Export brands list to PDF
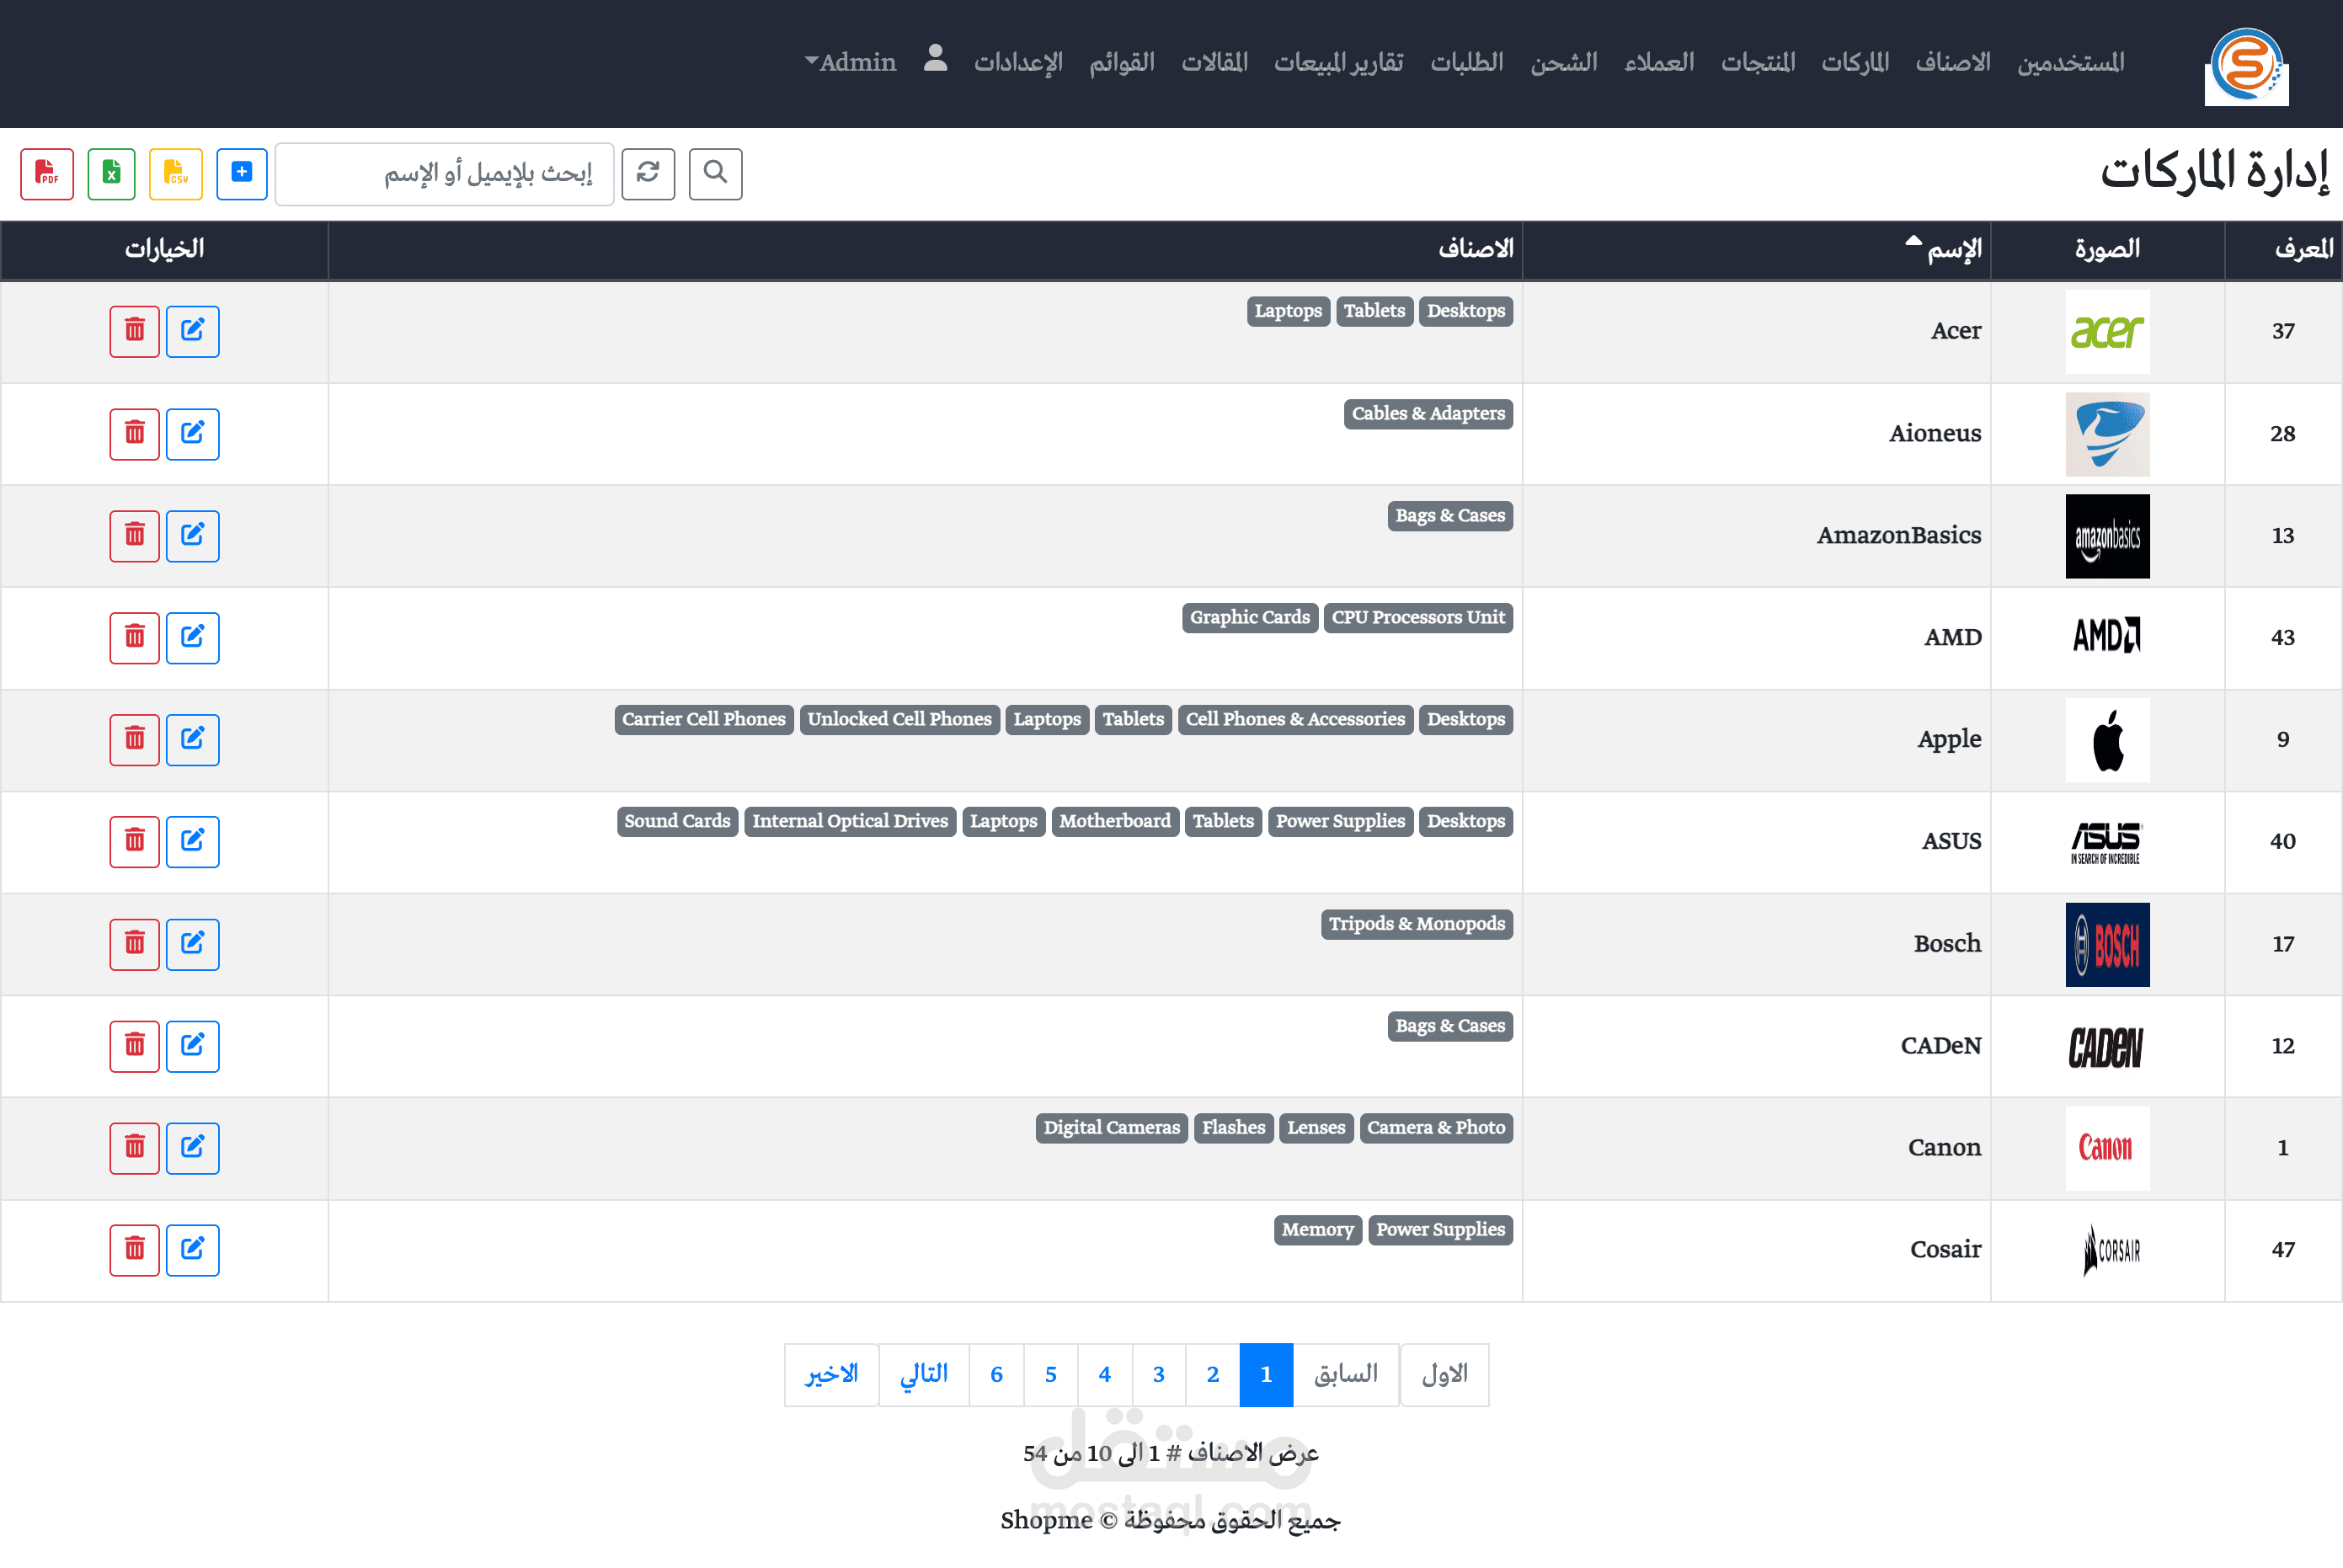The image size is (2343, 1568). tap(47, 174)
